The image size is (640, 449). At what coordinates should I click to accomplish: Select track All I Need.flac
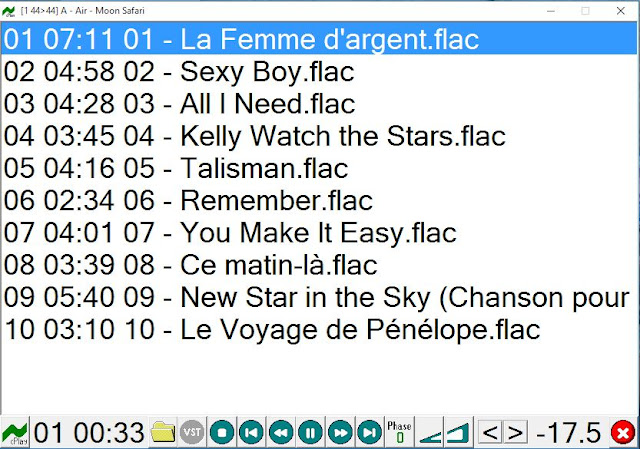(319, 104)
